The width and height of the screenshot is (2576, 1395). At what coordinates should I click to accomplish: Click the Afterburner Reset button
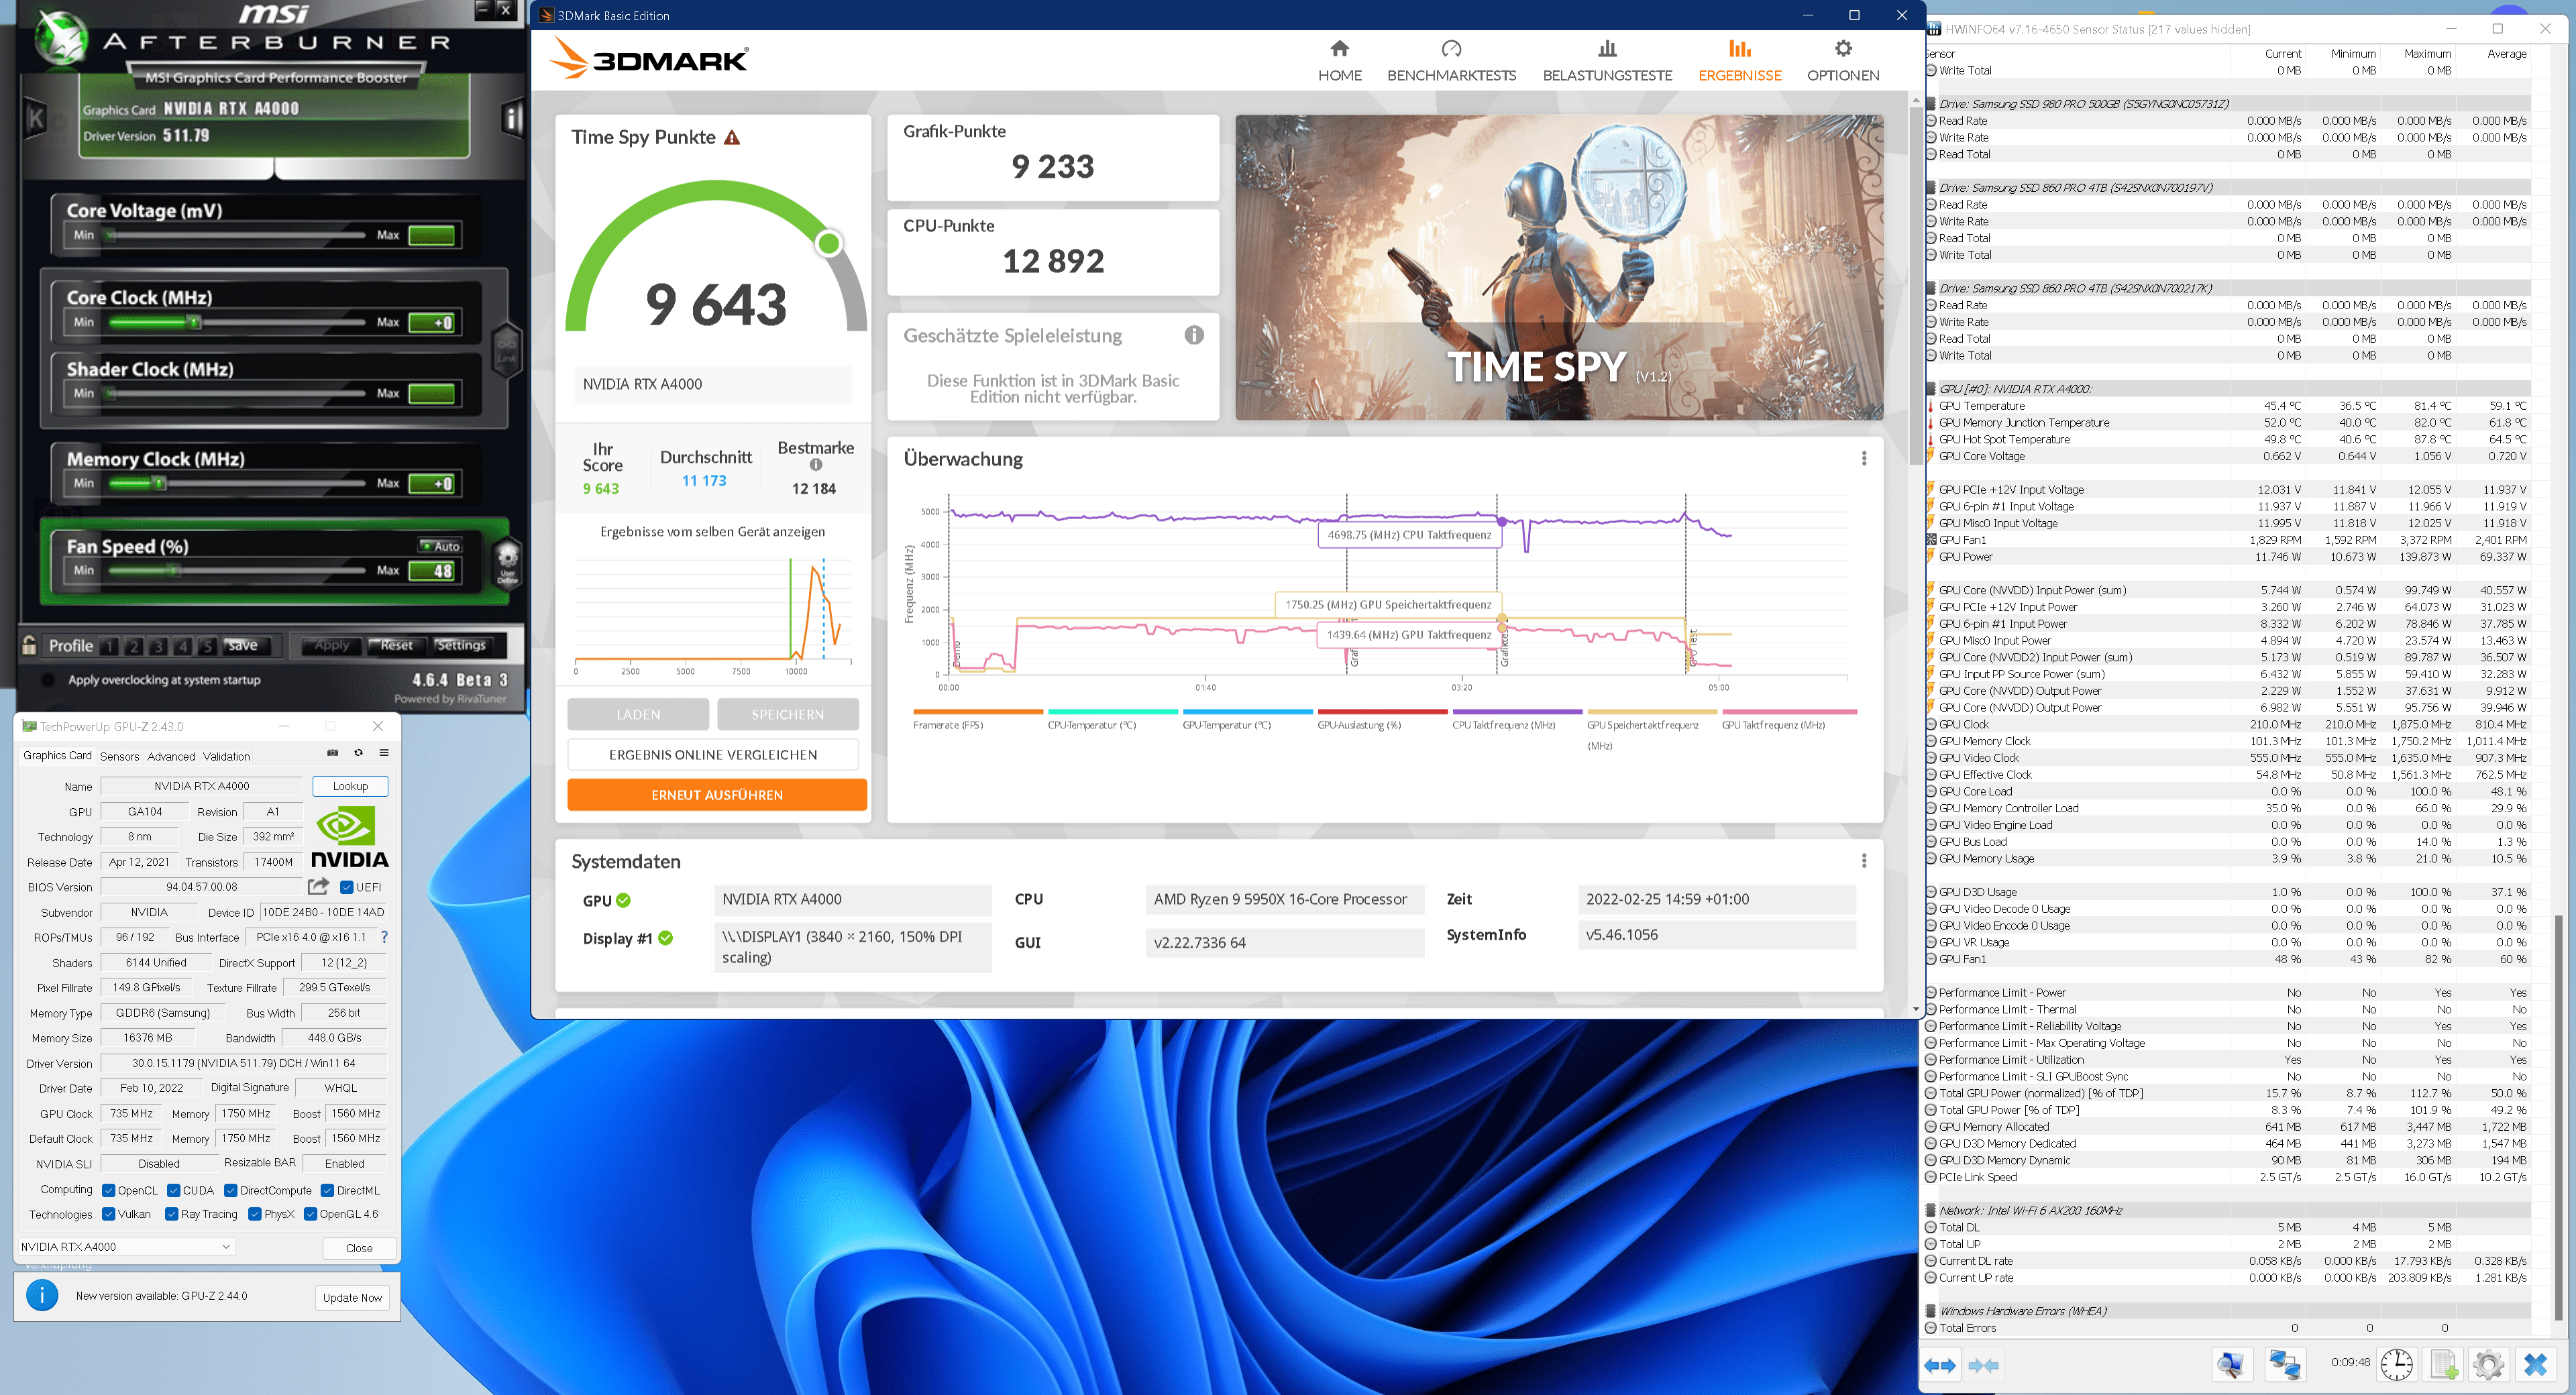pyautogui.click(x=397, y=645)
